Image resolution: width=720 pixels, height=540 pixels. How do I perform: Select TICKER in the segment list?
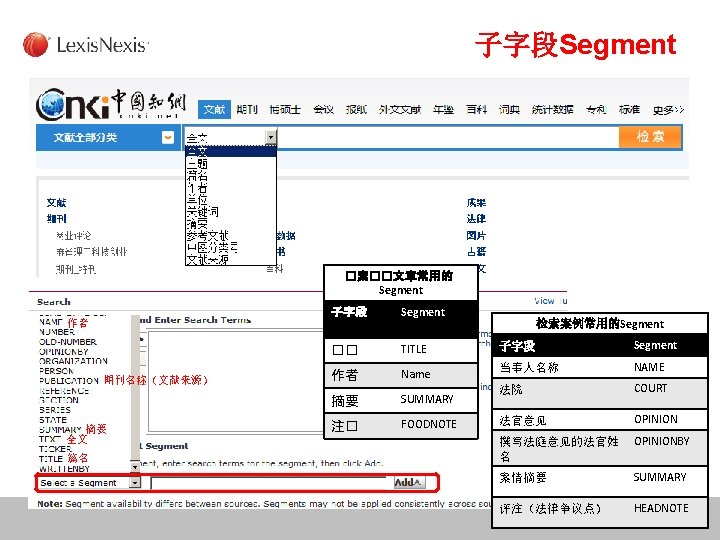55,449
